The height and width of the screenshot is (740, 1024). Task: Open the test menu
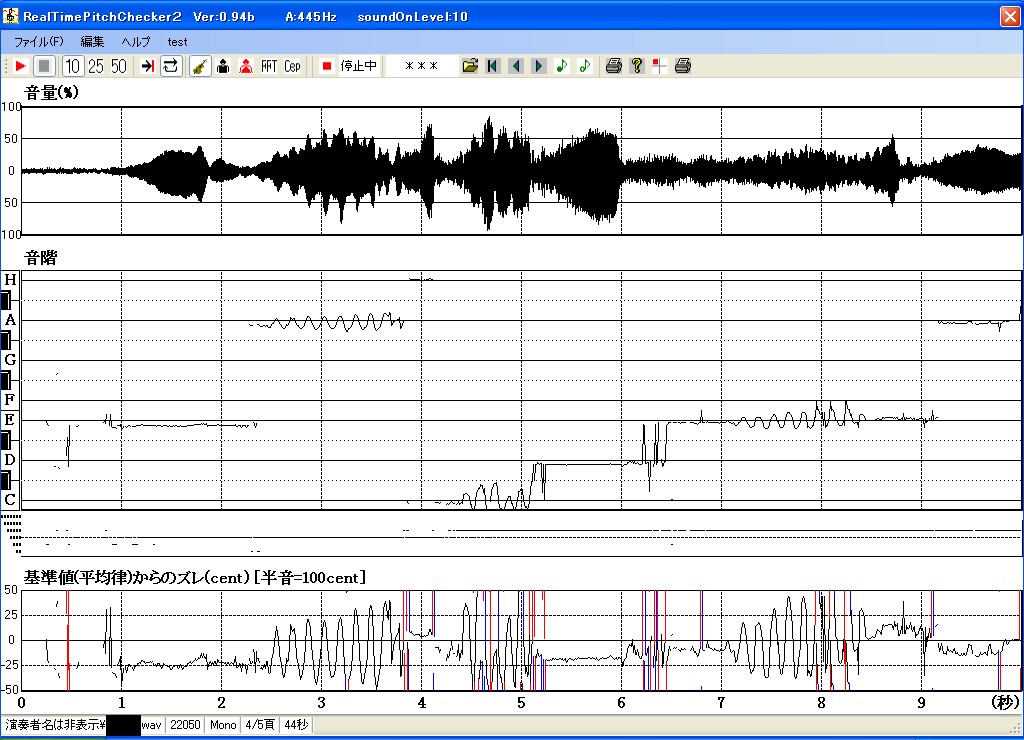pyautogui.click(x=177, y=42)
